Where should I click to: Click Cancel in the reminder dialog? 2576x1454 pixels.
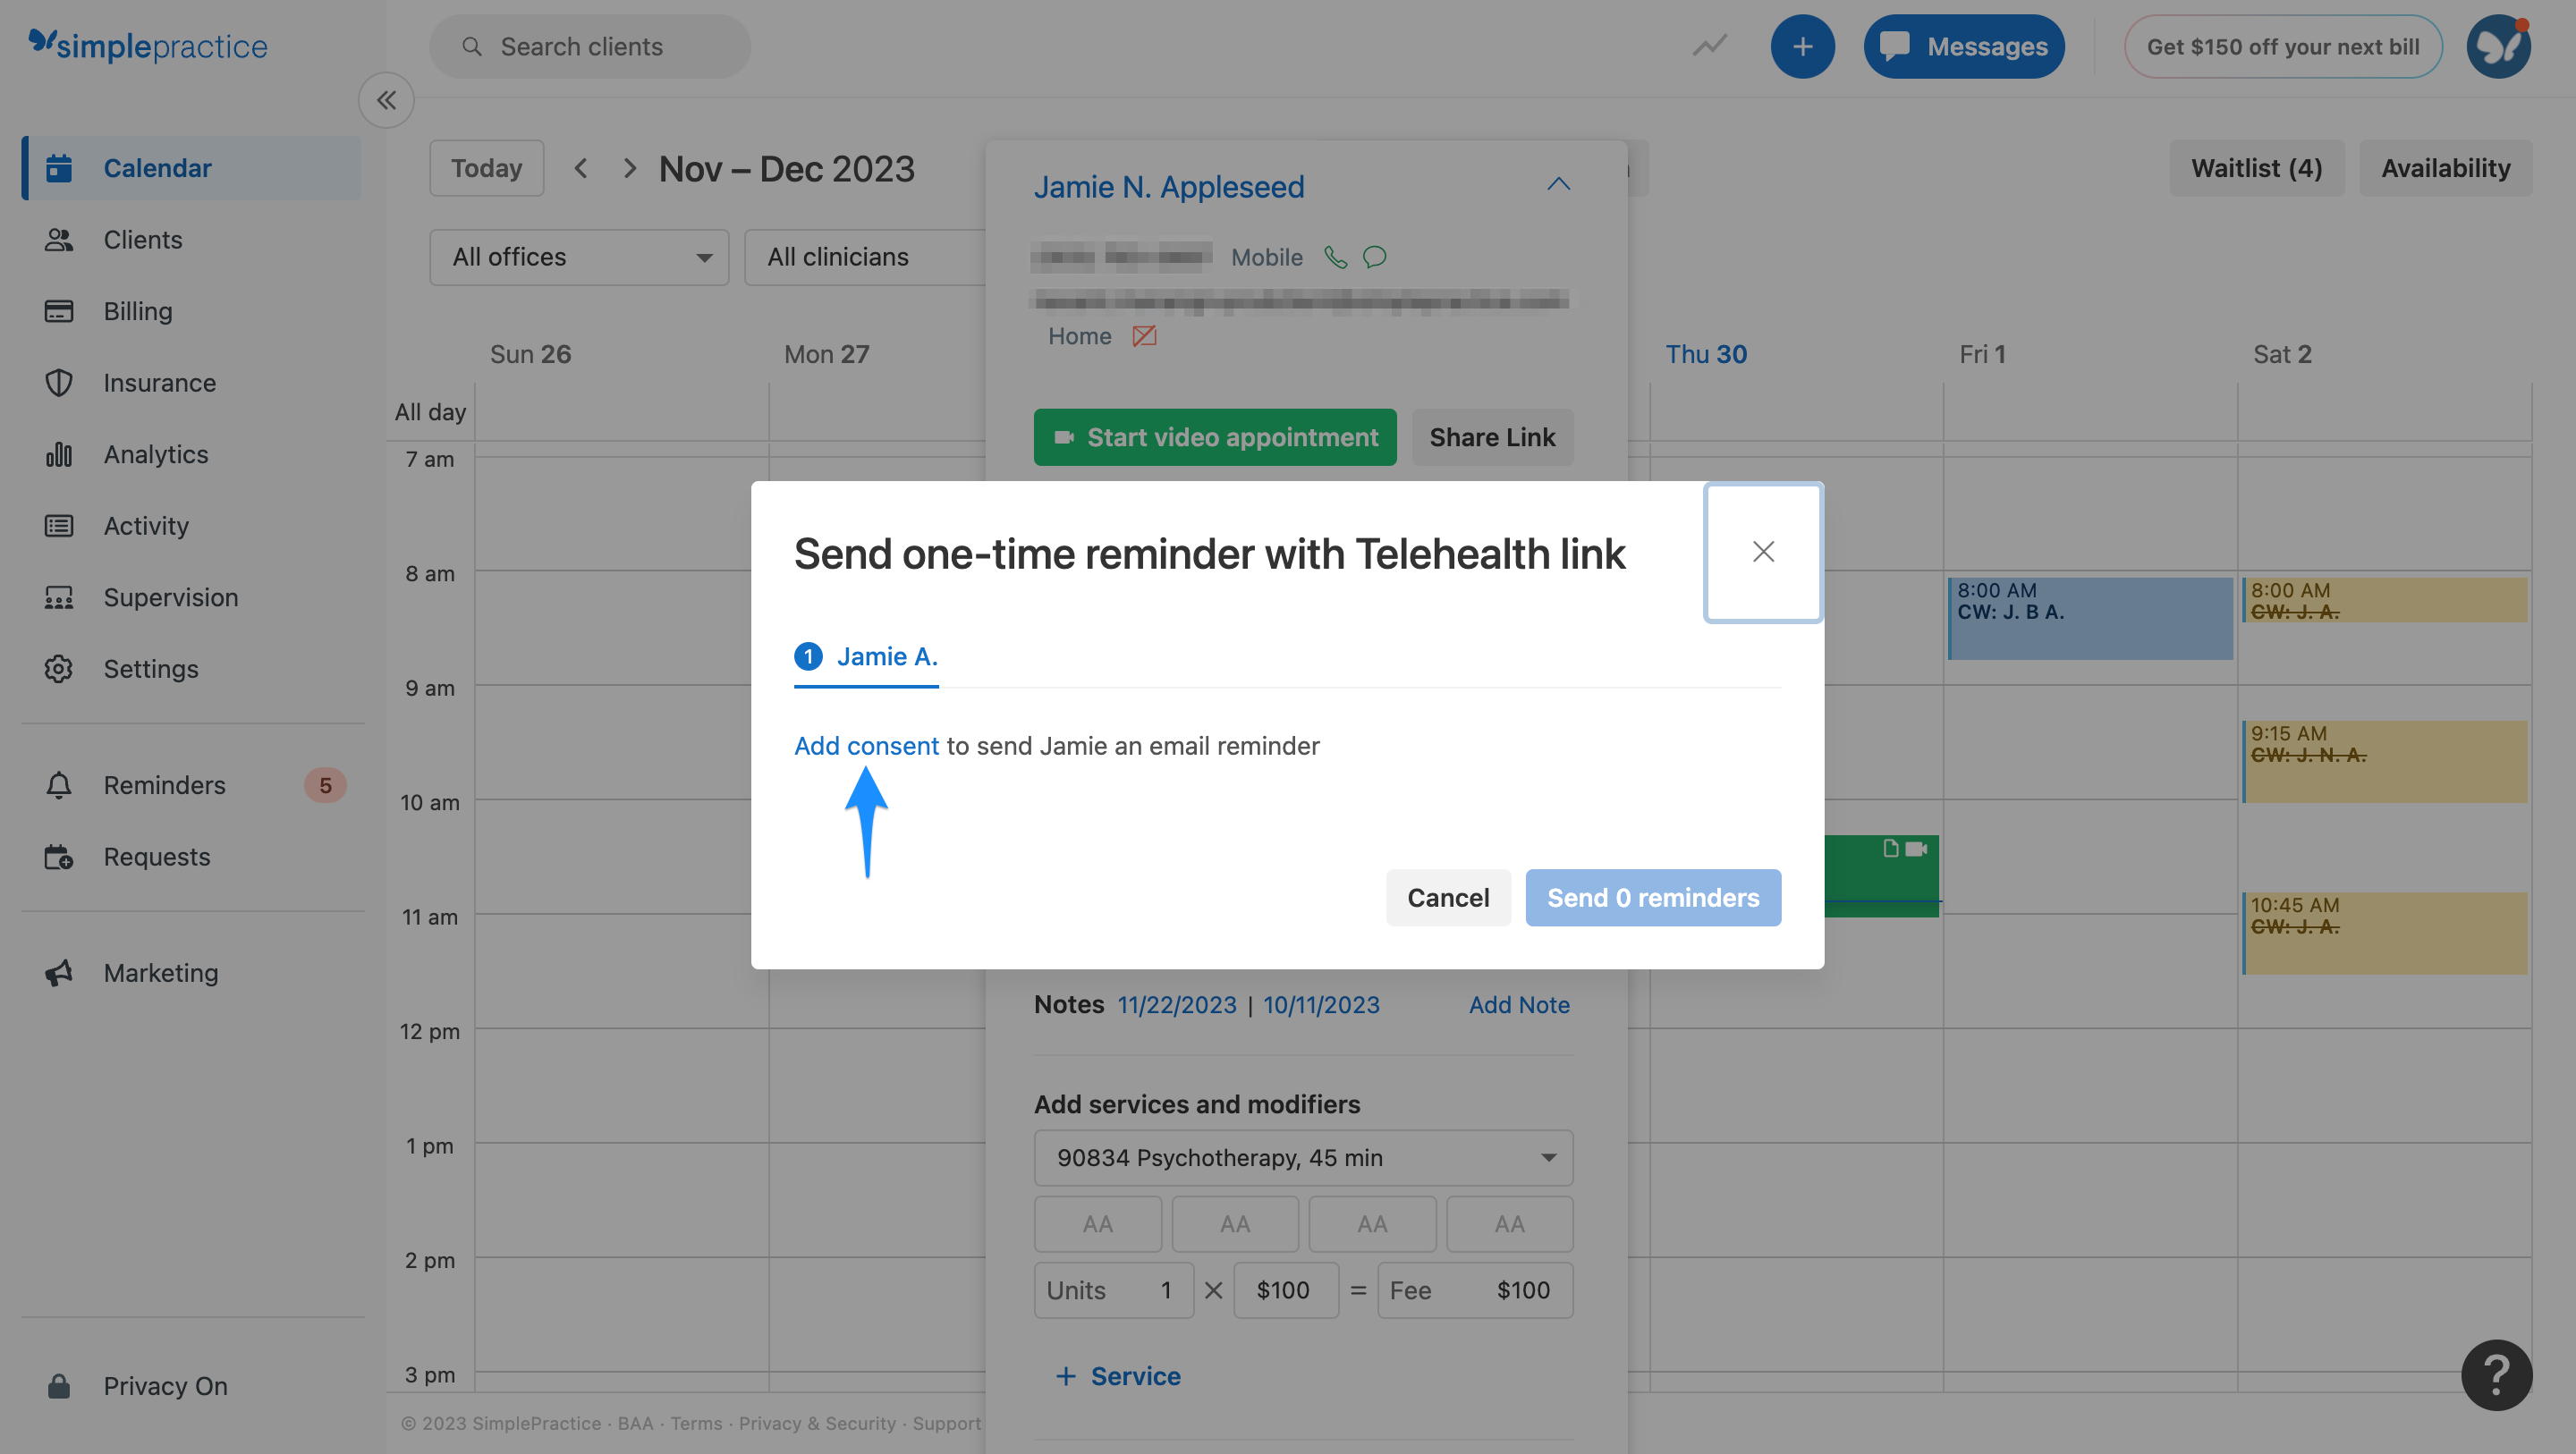coord(1448,897)
